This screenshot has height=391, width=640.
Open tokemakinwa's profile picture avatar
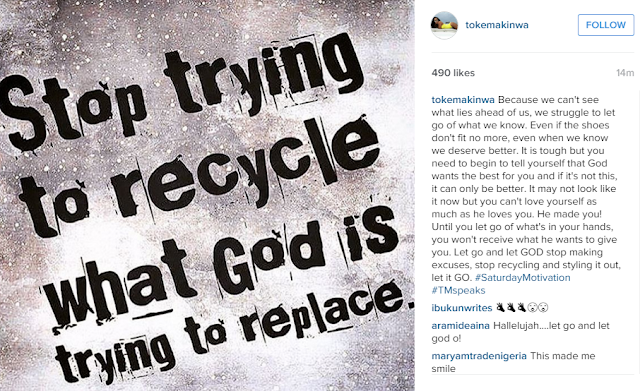pyautogui.click(x=444, y=25)
